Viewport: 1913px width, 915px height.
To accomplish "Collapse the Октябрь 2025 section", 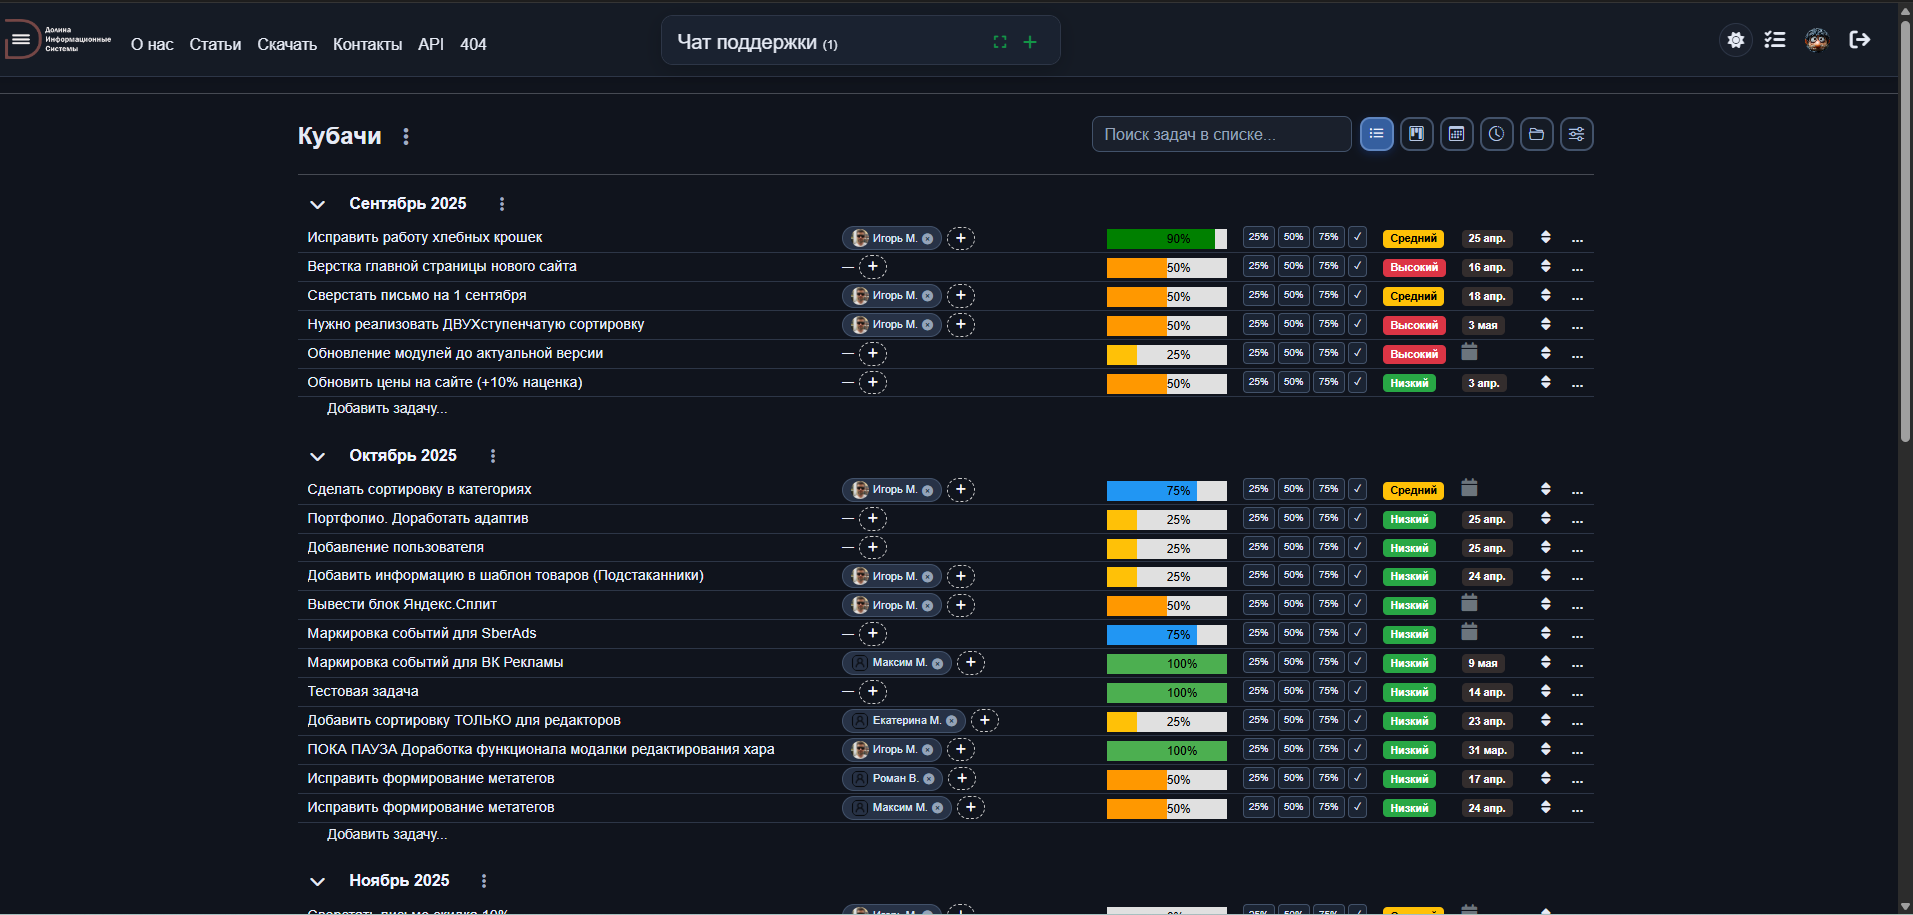I will [318, 456].
